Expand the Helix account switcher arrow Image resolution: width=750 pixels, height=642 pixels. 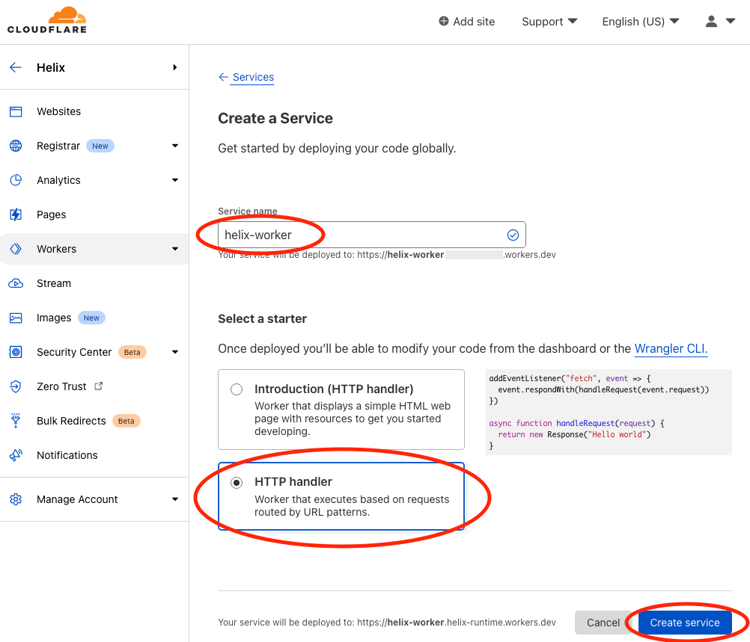click(x=175, y=67)
